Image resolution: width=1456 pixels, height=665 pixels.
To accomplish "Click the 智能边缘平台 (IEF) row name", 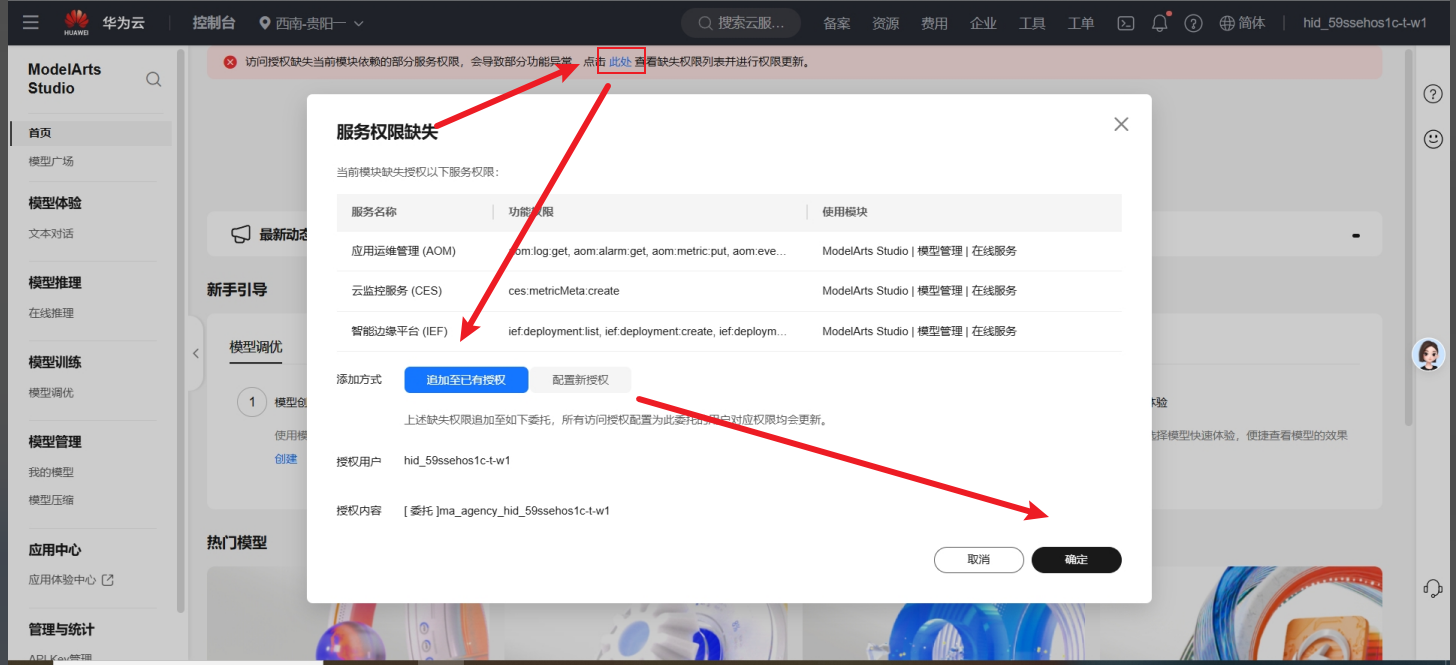I will 399,331.
